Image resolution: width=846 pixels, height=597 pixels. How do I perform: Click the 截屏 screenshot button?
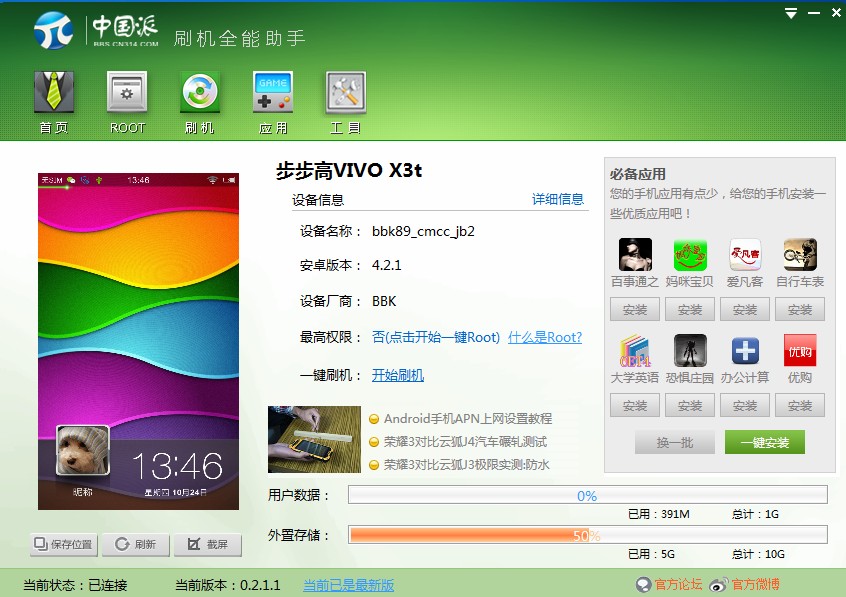point(208,545)
